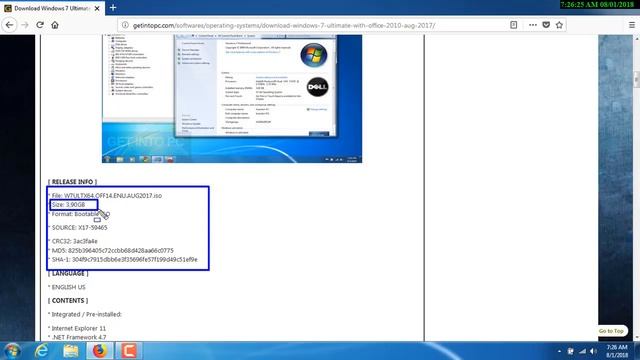Open network status tray icon
640x360 pixels.
point(582,351)
